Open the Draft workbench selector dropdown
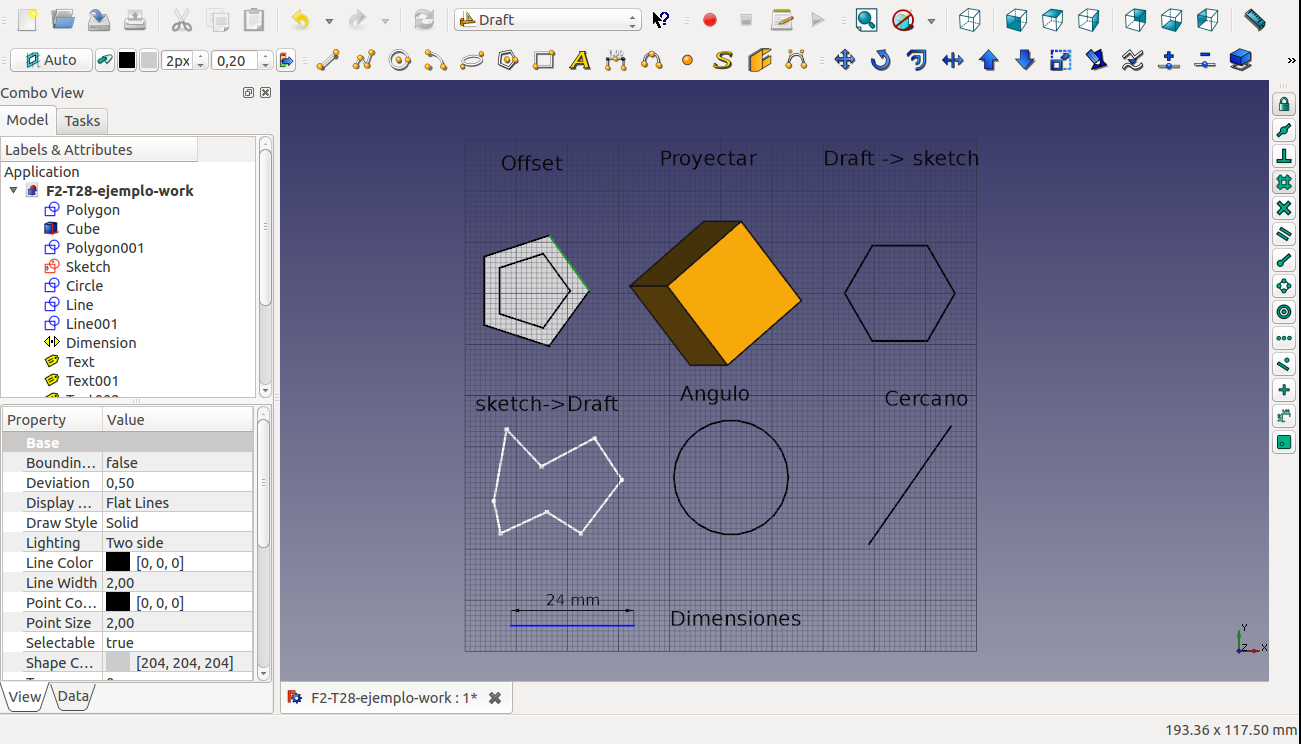The height and width of the screenshot is (744, 1301). click(547, 20)
